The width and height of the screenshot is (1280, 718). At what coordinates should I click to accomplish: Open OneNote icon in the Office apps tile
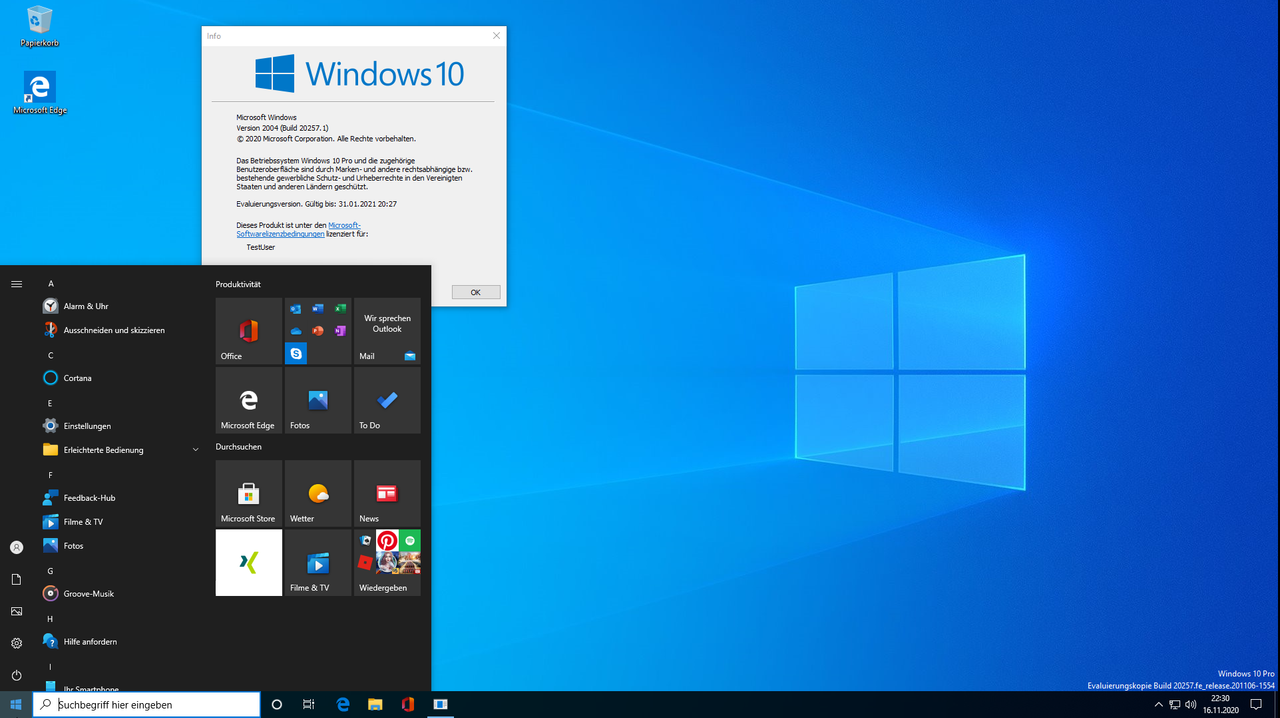point(340,331)
